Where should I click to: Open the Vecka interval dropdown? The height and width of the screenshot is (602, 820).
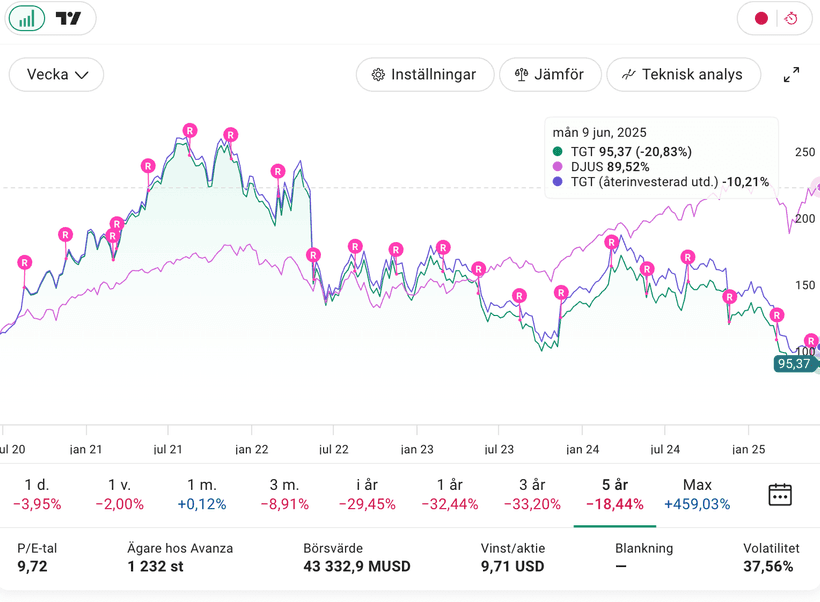tap(57, 75)
